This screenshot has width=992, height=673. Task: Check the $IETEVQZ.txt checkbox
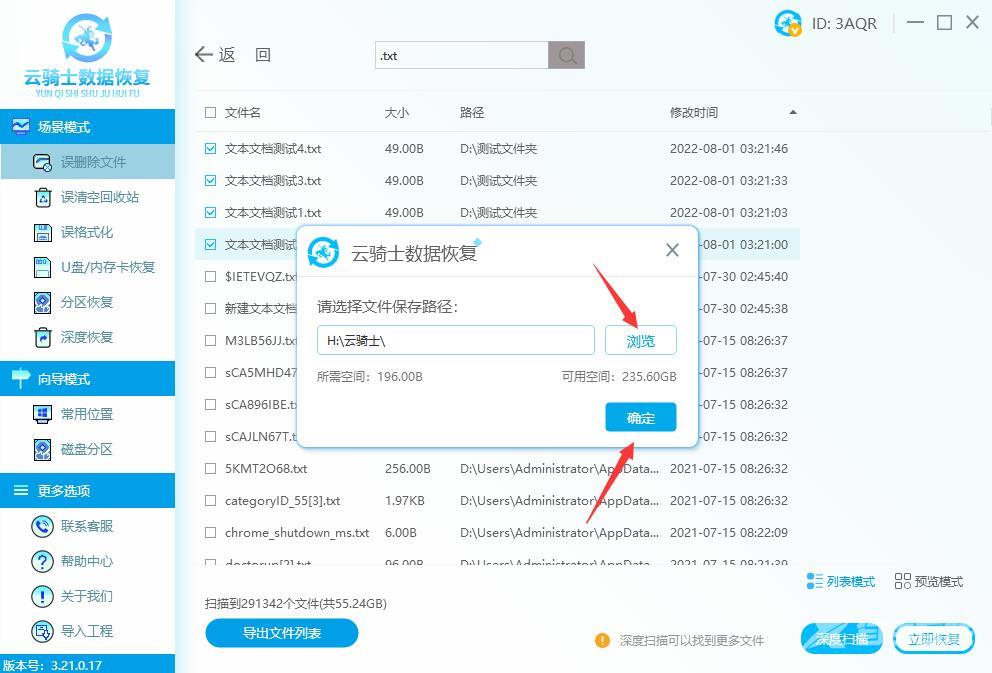pos(211,276)
